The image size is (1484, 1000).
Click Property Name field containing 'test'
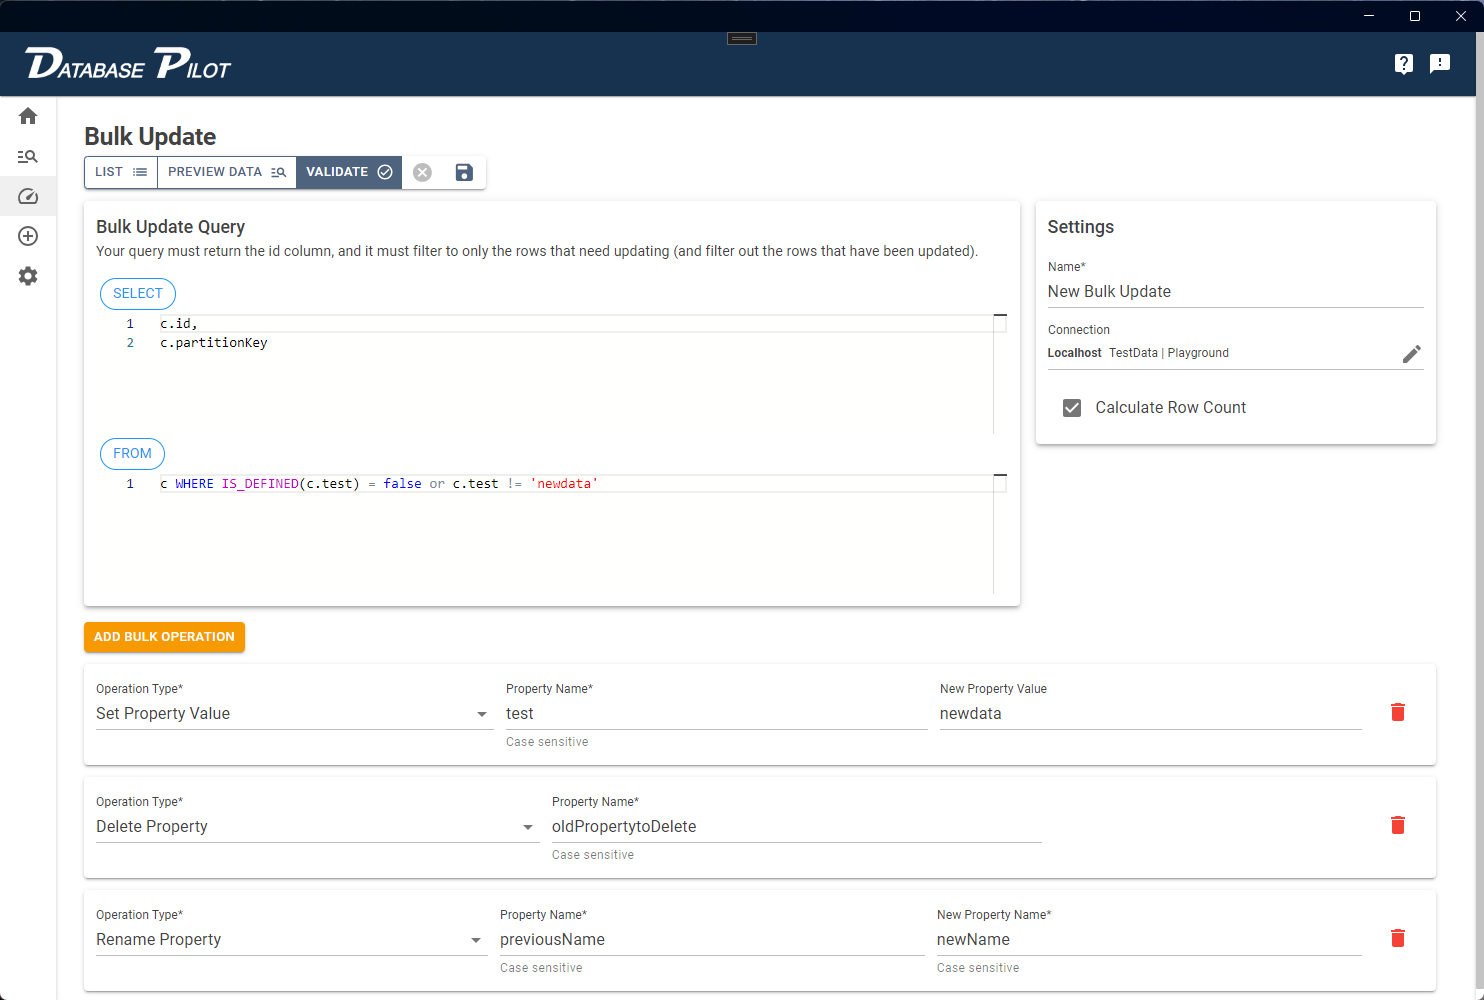click(x=716, y=714)
